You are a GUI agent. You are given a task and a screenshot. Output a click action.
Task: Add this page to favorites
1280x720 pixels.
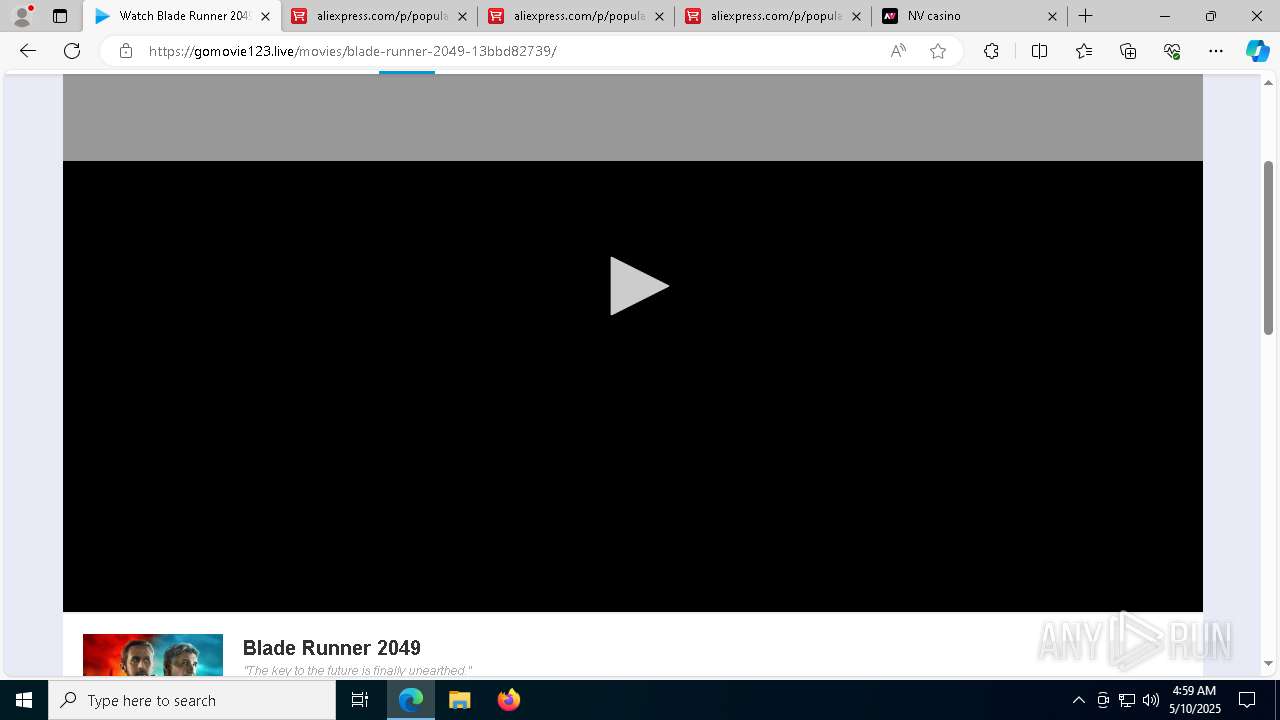pos(938,51)
